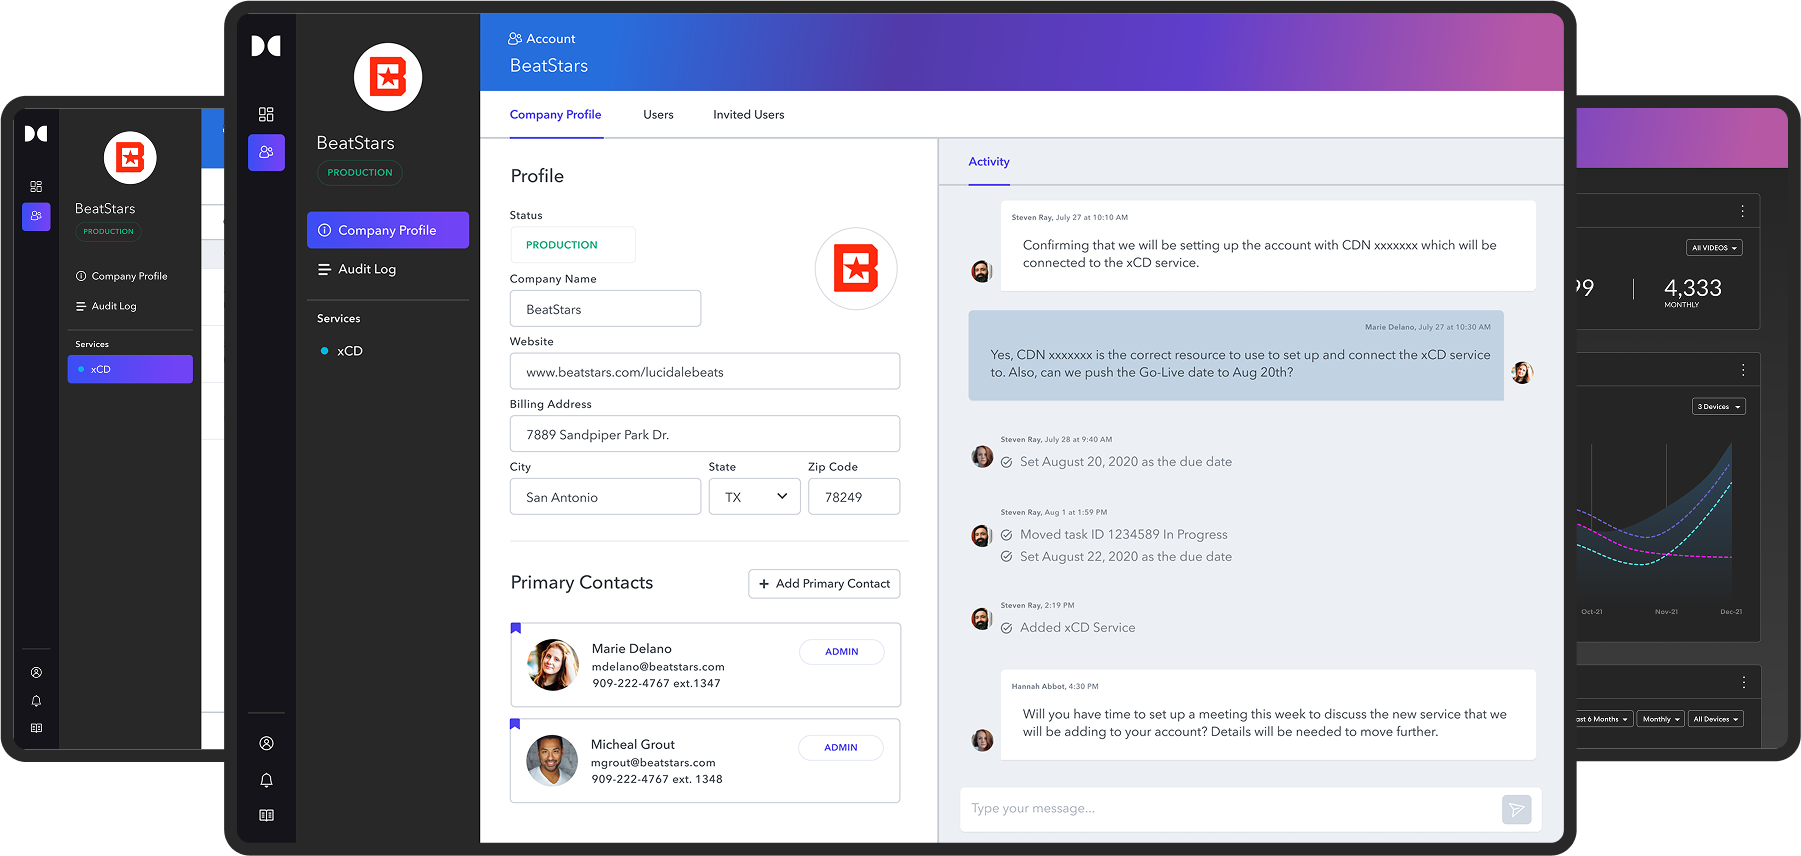Click the BeatStars logo beside the Status field
Screen dimensions: 1801x856
tap(856, 268)
